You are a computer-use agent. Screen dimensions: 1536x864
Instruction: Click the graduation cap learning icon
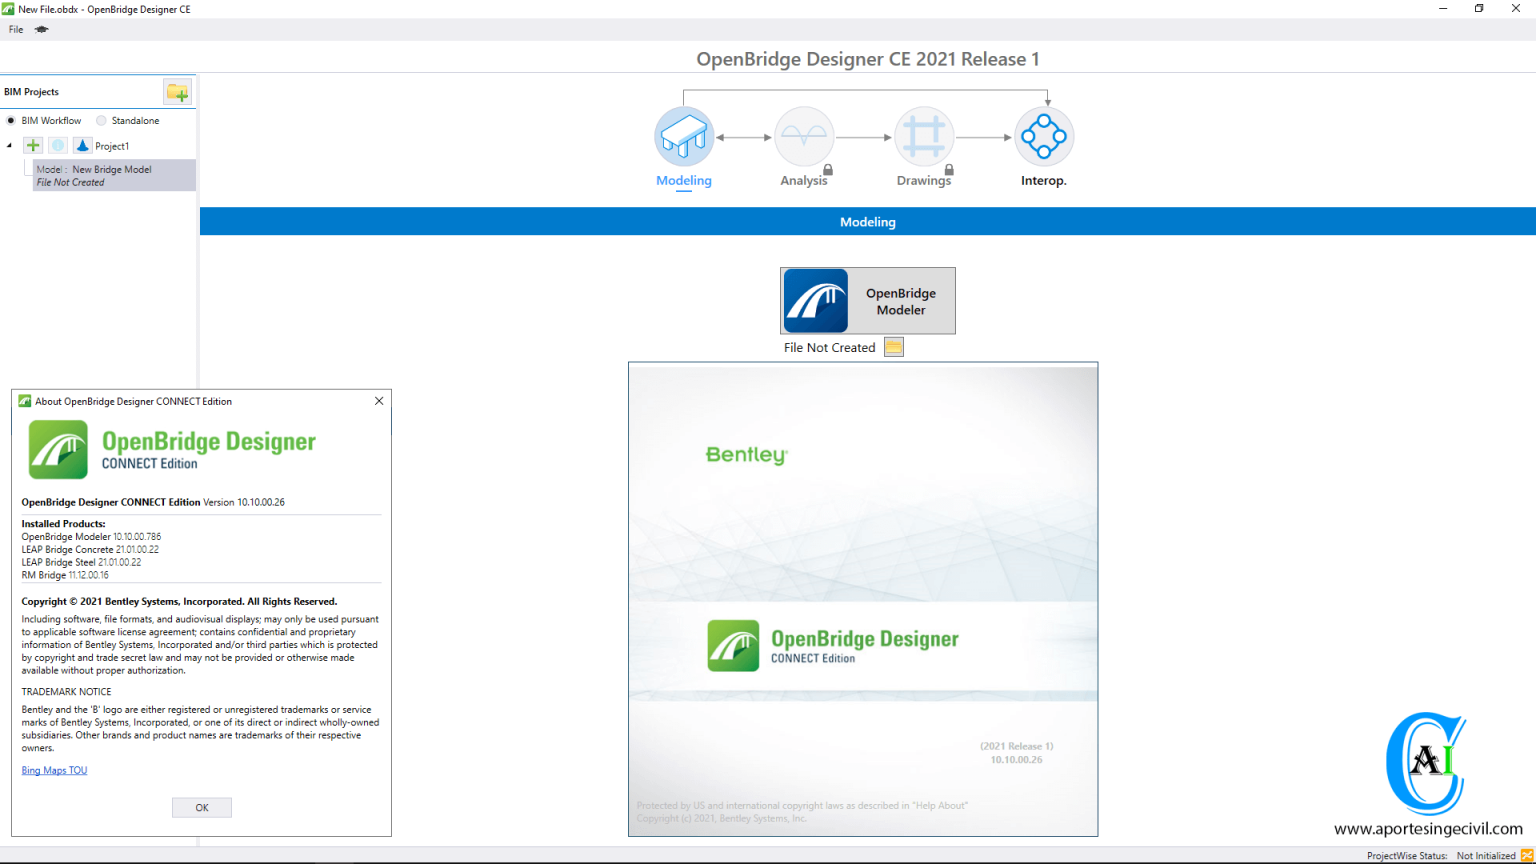41,29
